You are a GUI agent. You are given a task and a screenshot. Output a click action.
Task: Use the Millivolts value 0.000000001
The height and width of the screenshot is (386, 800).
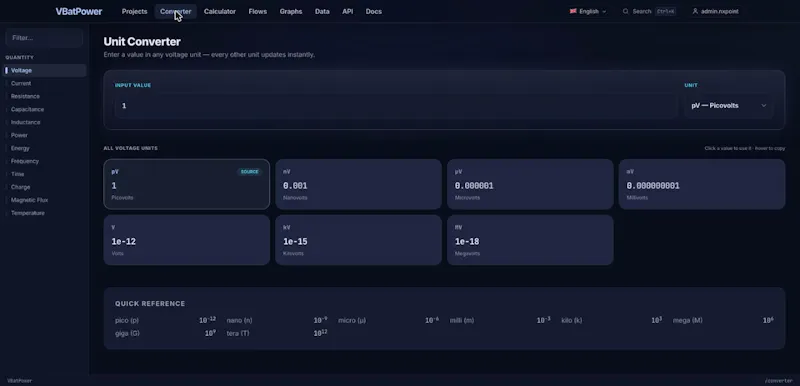pyautogui.click(x=653, y=186)
